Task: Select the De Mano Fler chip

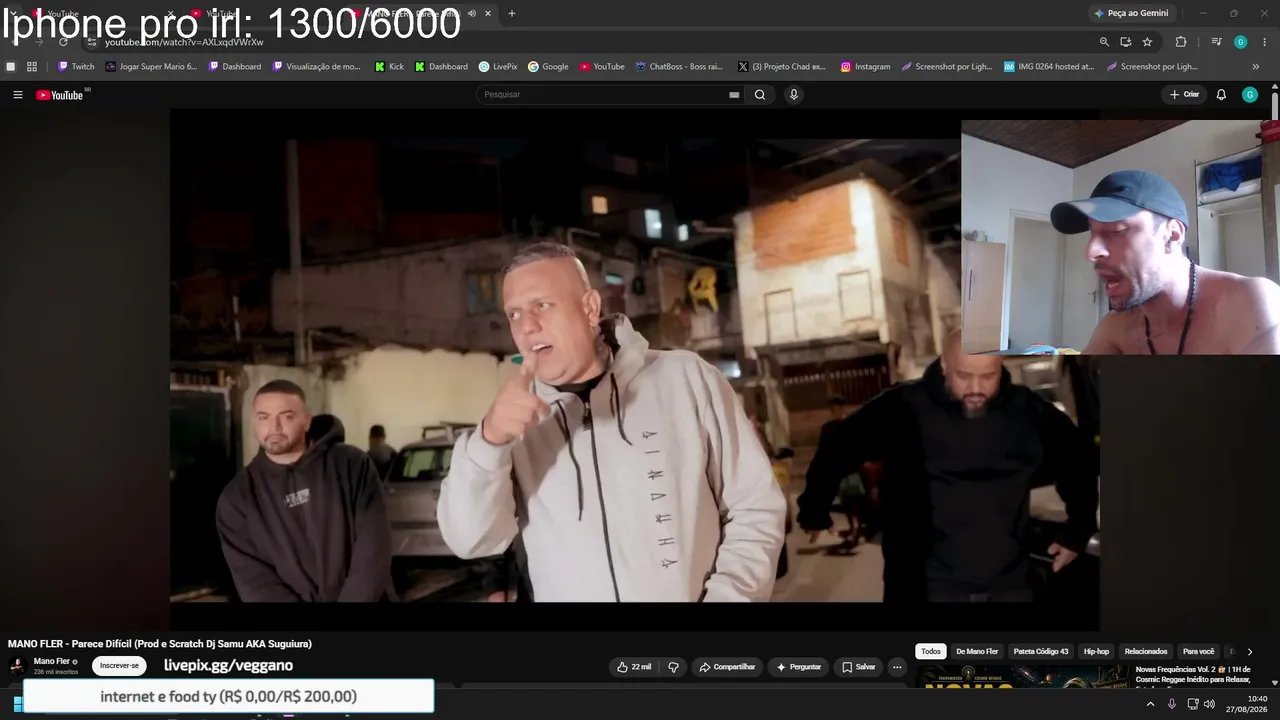Action: [x=977, y=652]
